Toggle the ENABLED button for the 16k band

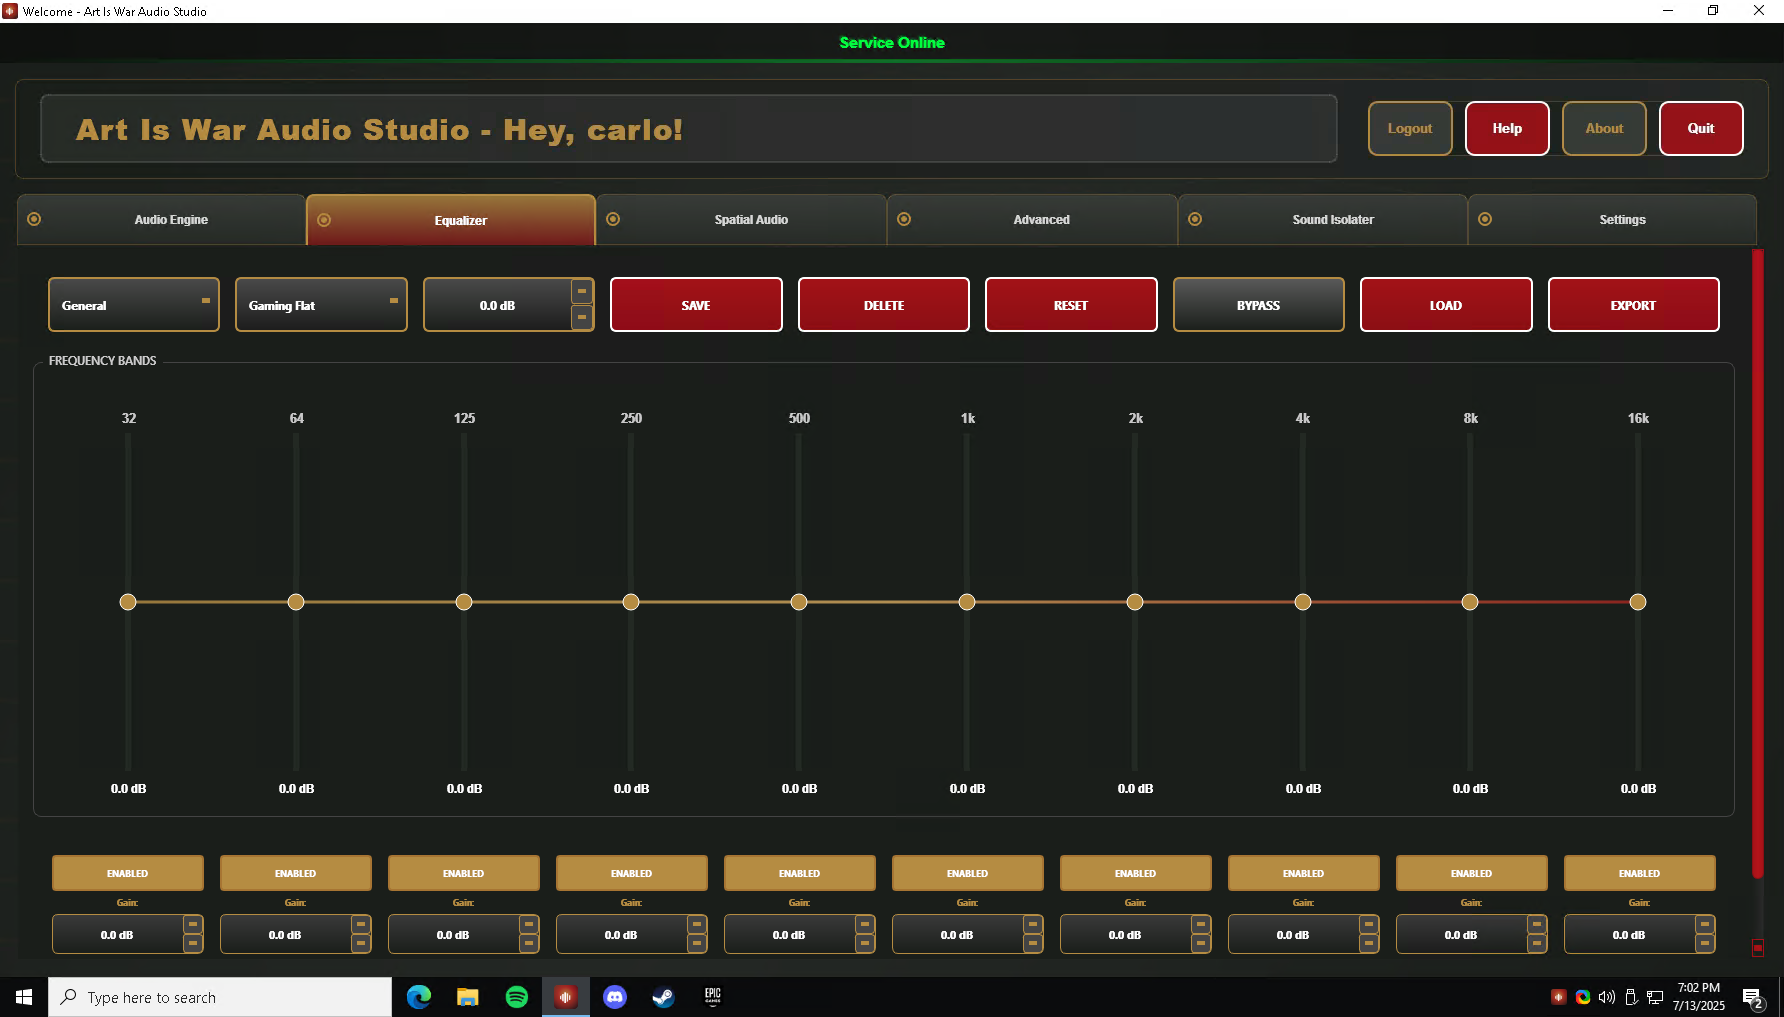[x=1640, y=873]
